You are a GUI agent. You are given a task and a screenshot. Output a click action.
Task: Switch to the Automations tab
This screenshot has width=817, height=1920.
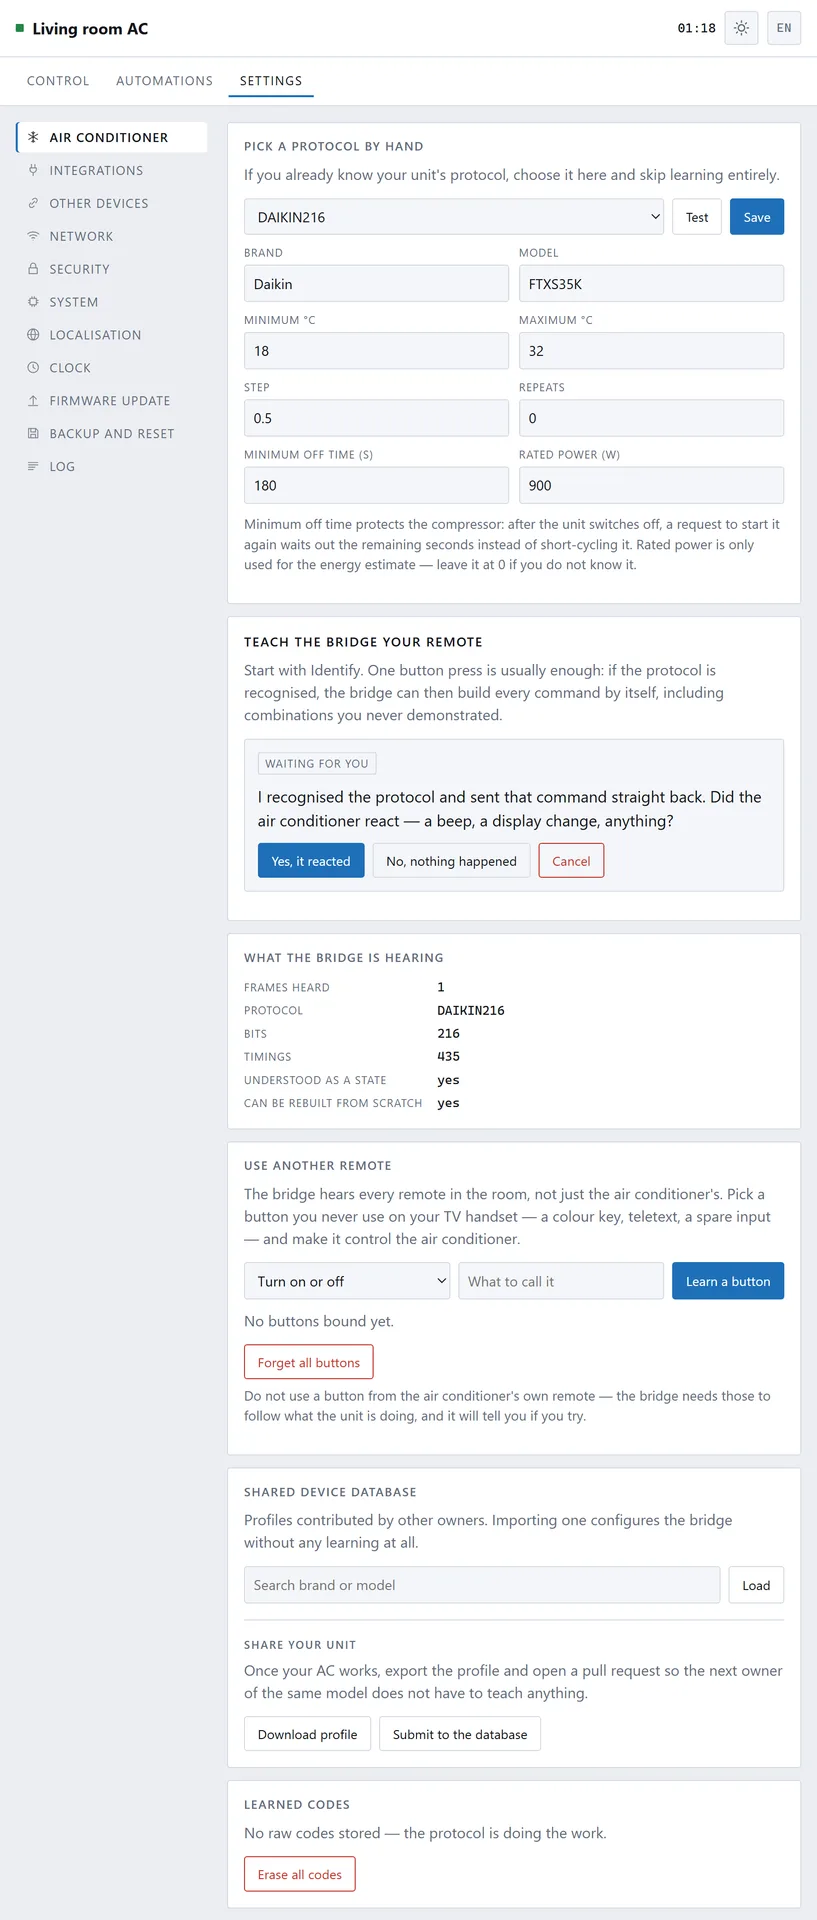[x=164, y=81]
